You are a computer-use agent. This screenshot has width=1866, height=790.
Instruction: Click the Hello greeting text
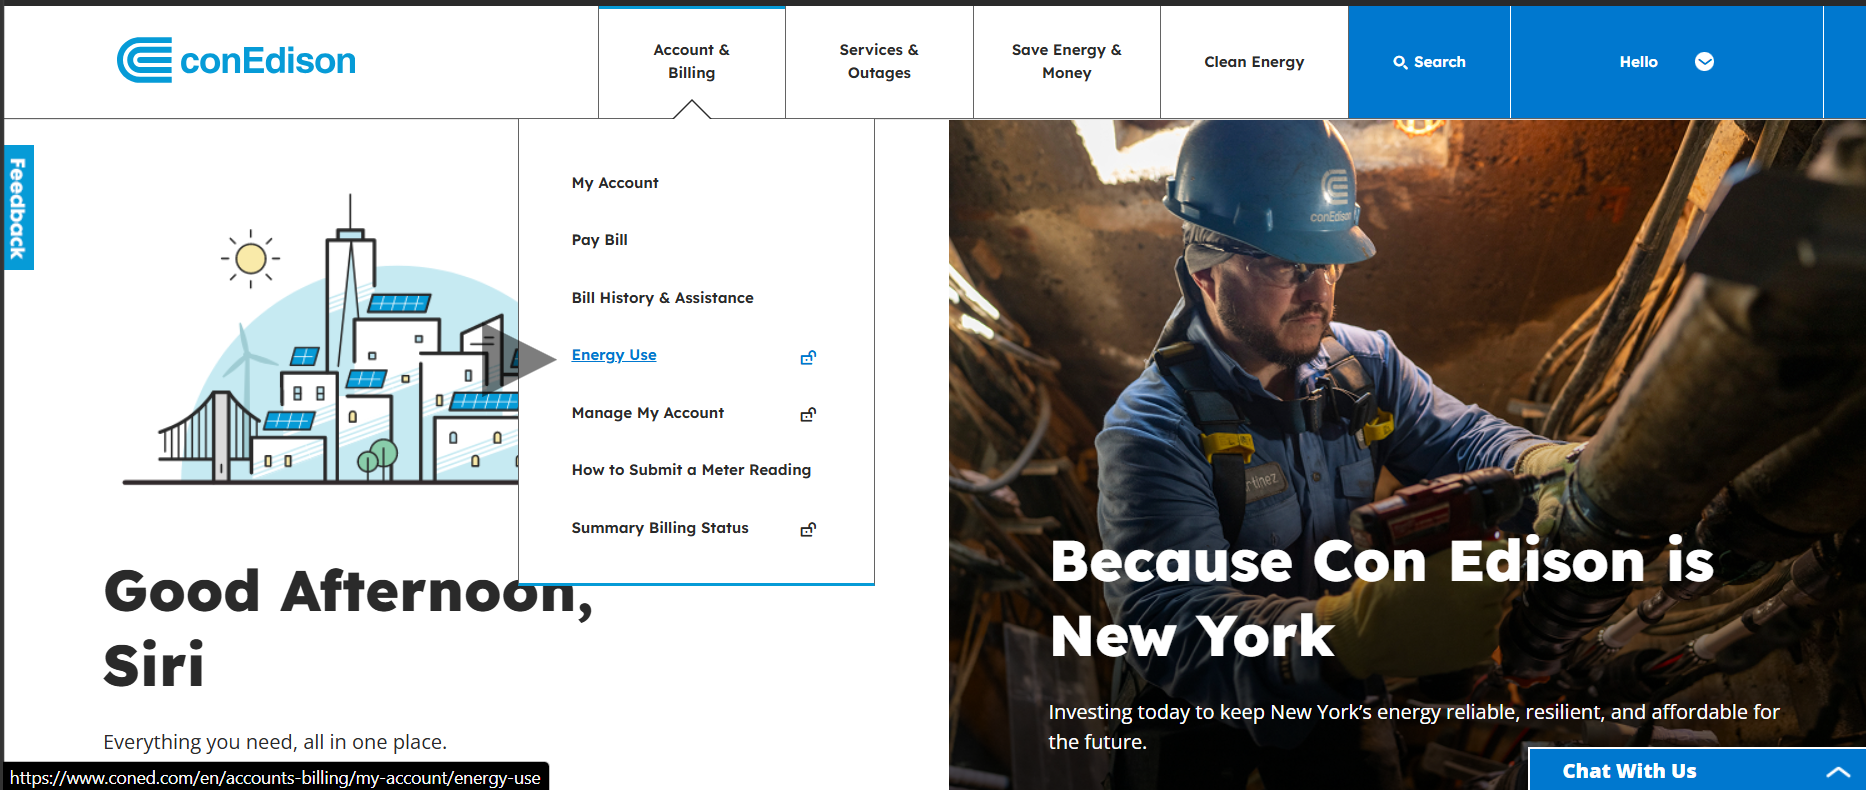[1638, 62]
